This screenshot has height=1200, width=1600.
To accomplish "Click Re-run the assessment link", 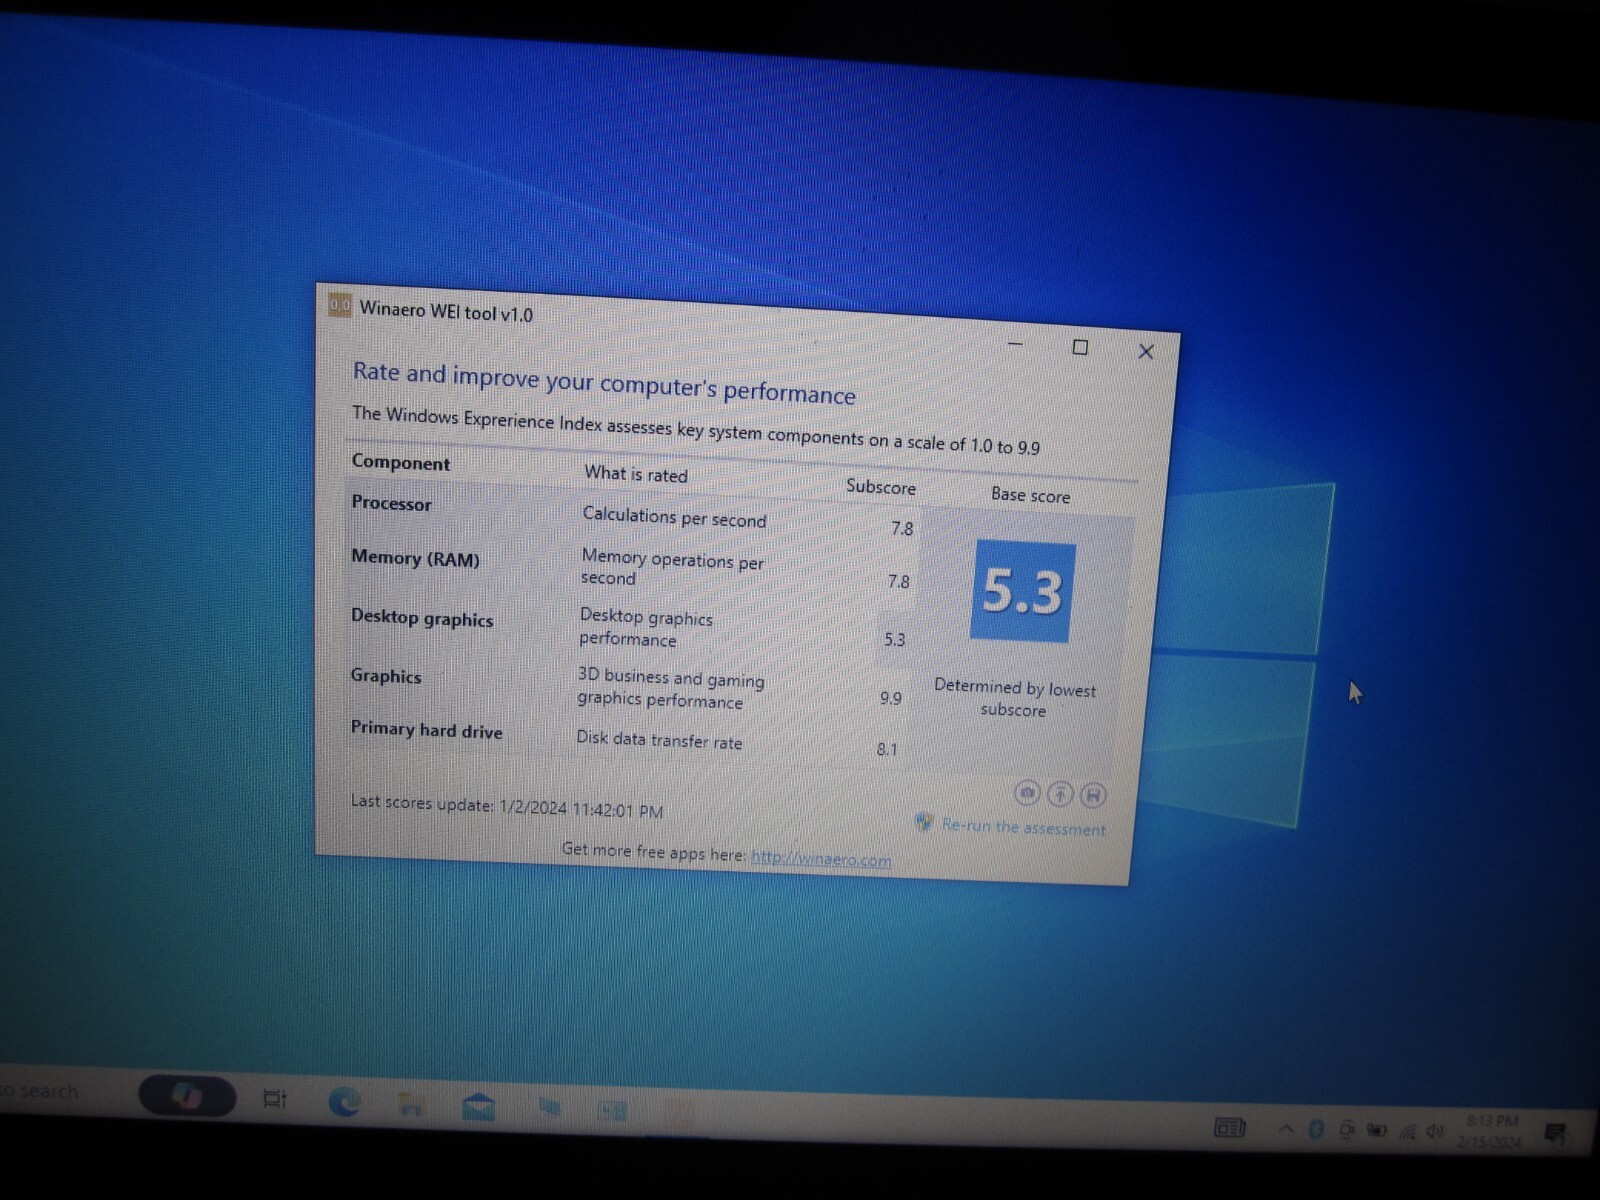I will click(x=1023, y=827).
